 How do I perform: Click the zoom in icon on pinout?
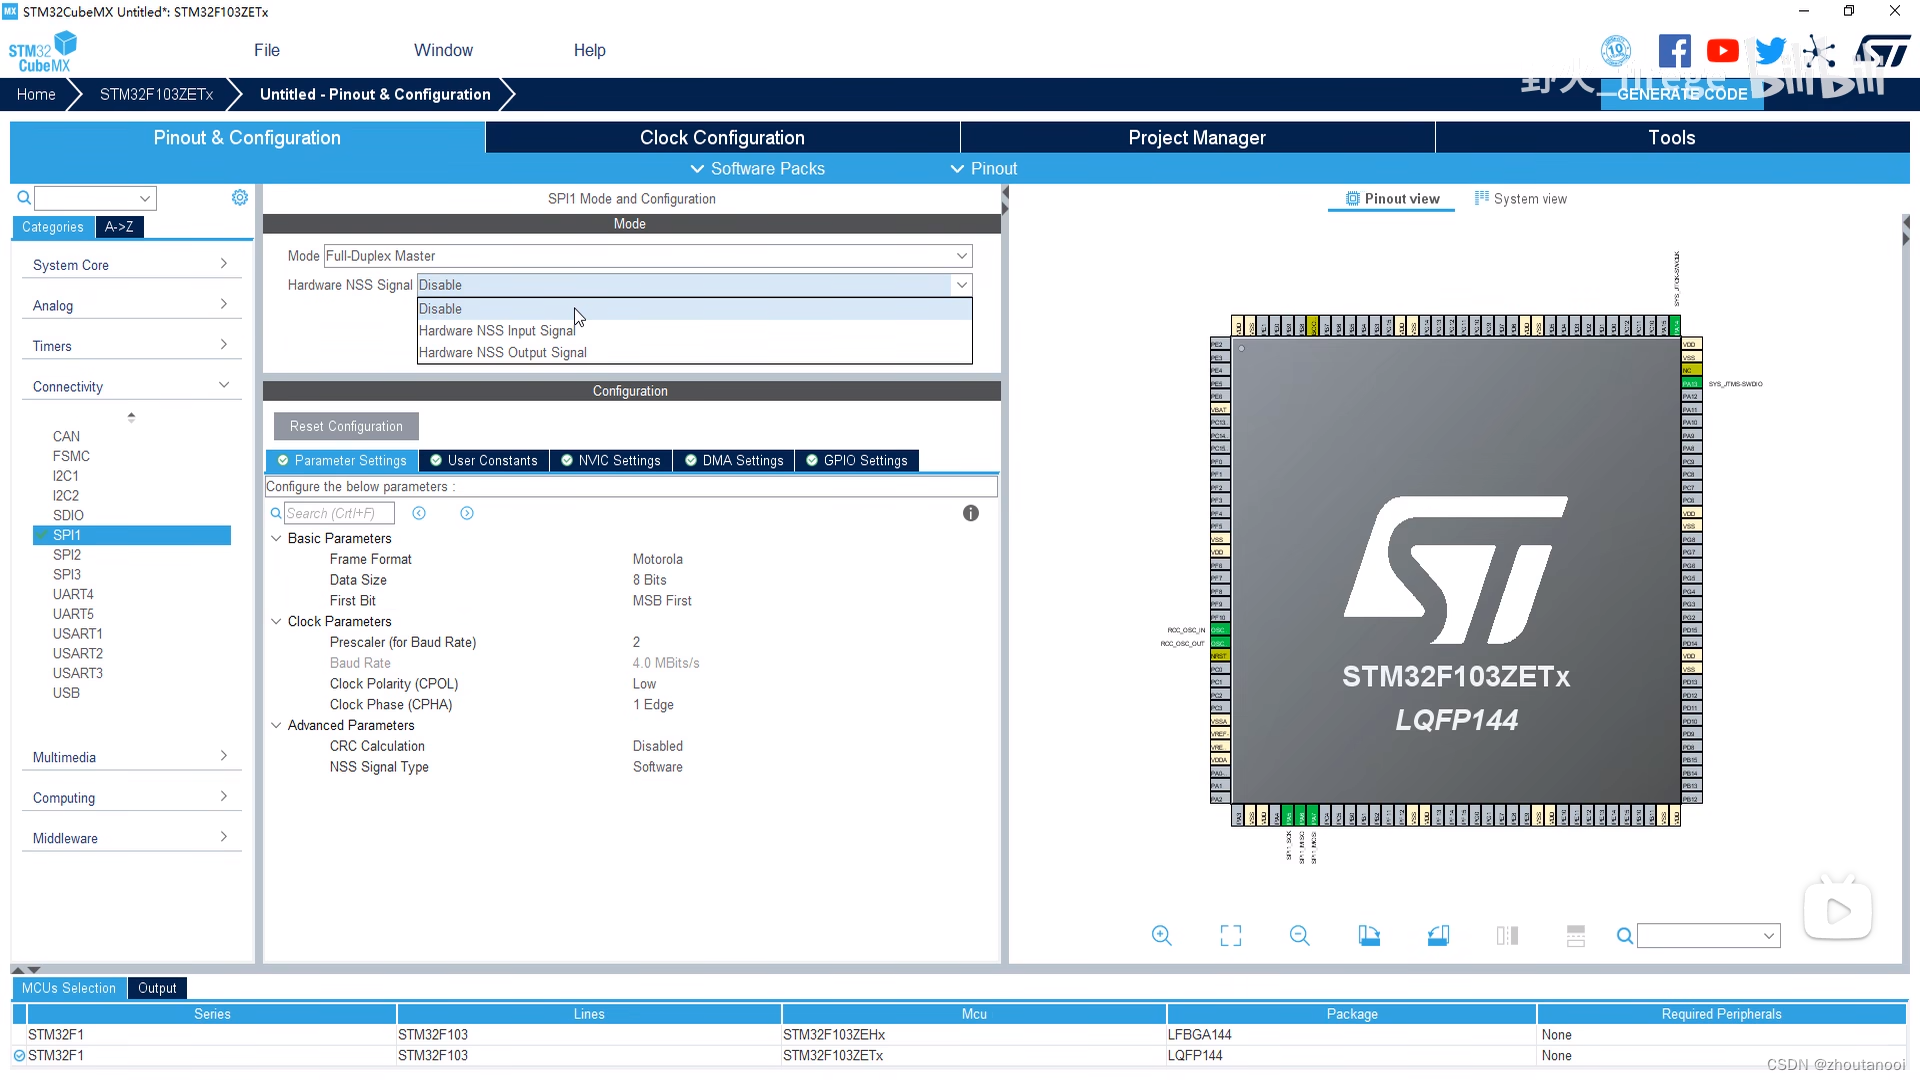click(x=1159, y=936)
